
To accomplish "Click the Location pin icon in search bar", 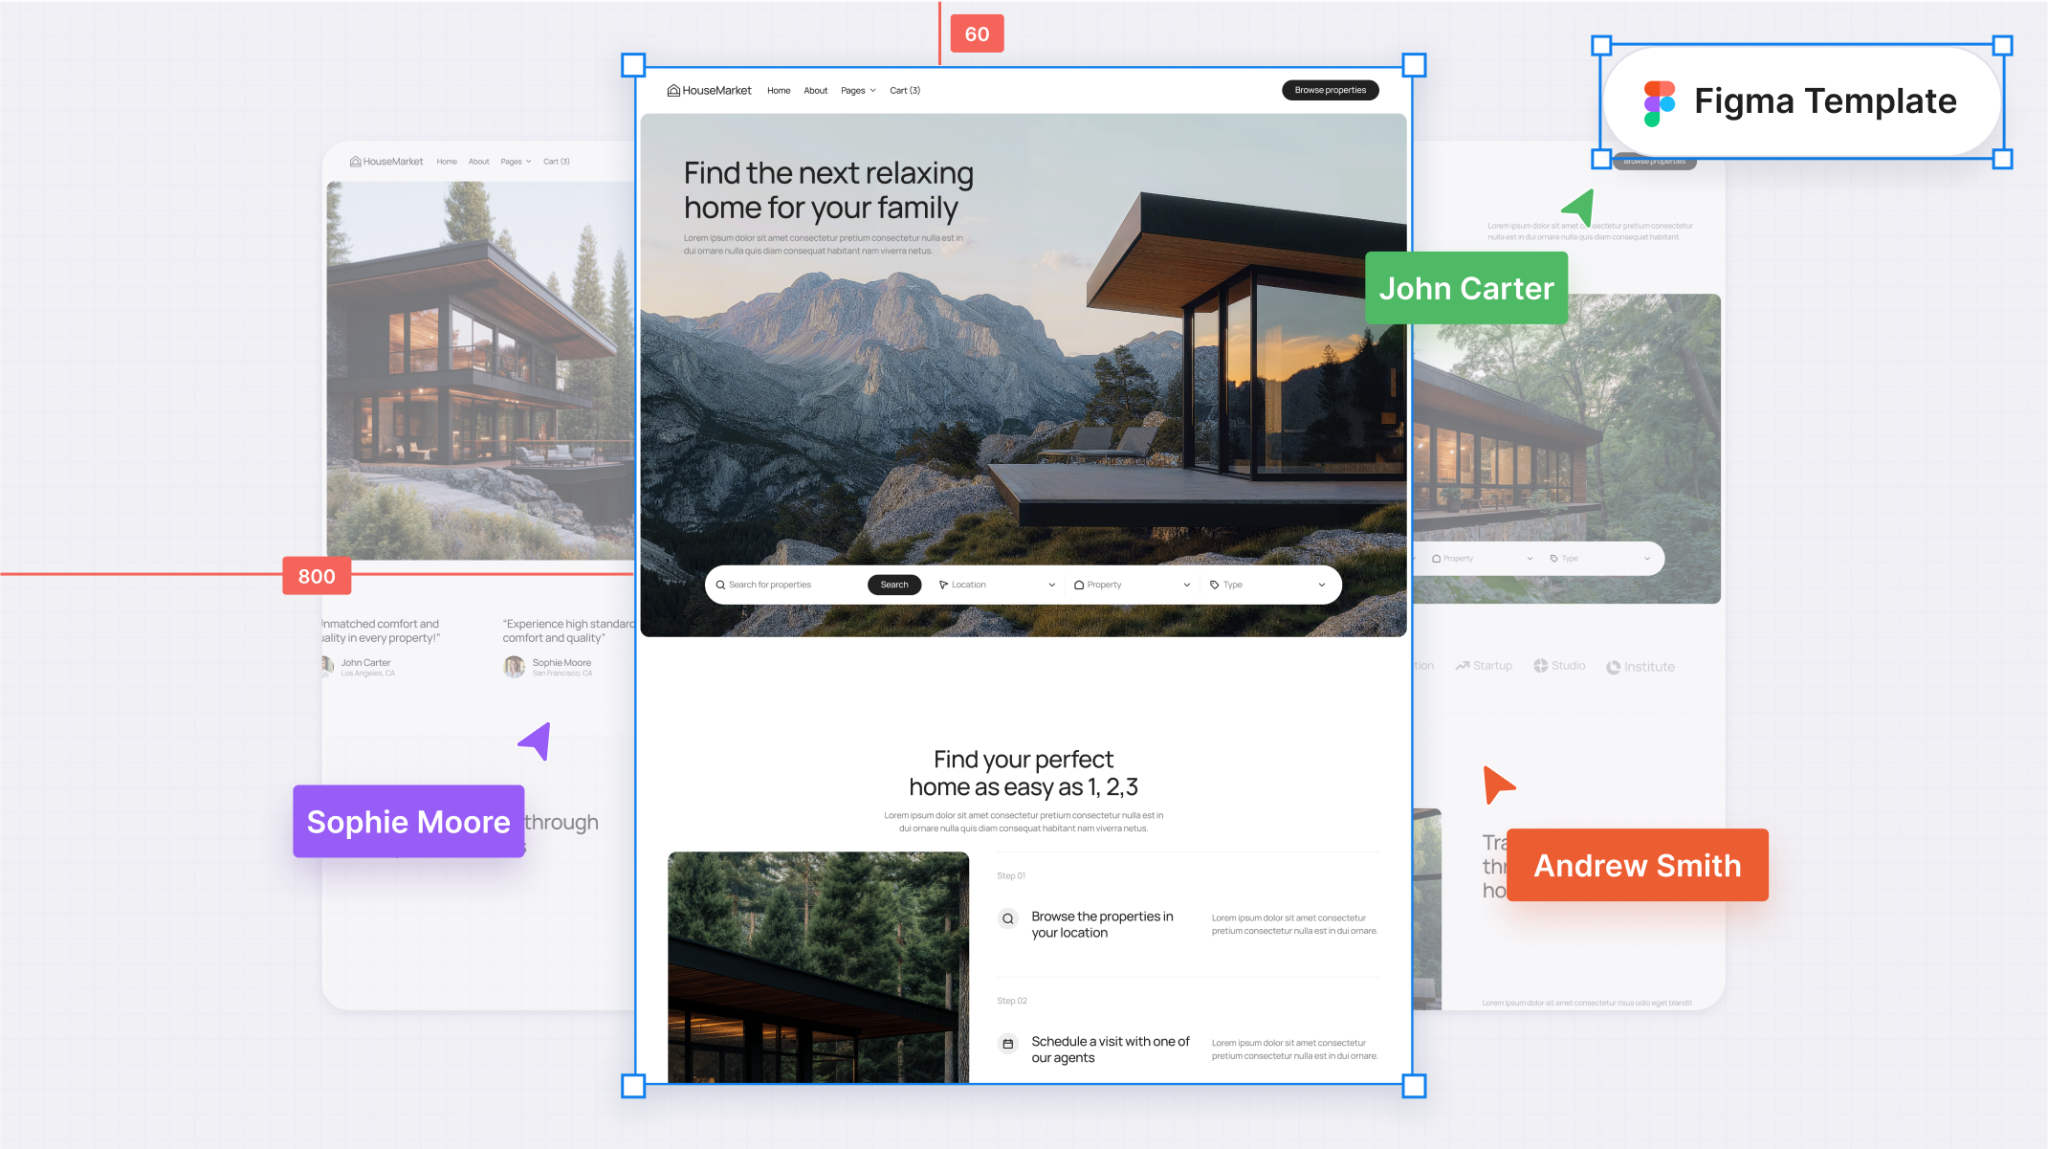I will (x=943, y=584).
